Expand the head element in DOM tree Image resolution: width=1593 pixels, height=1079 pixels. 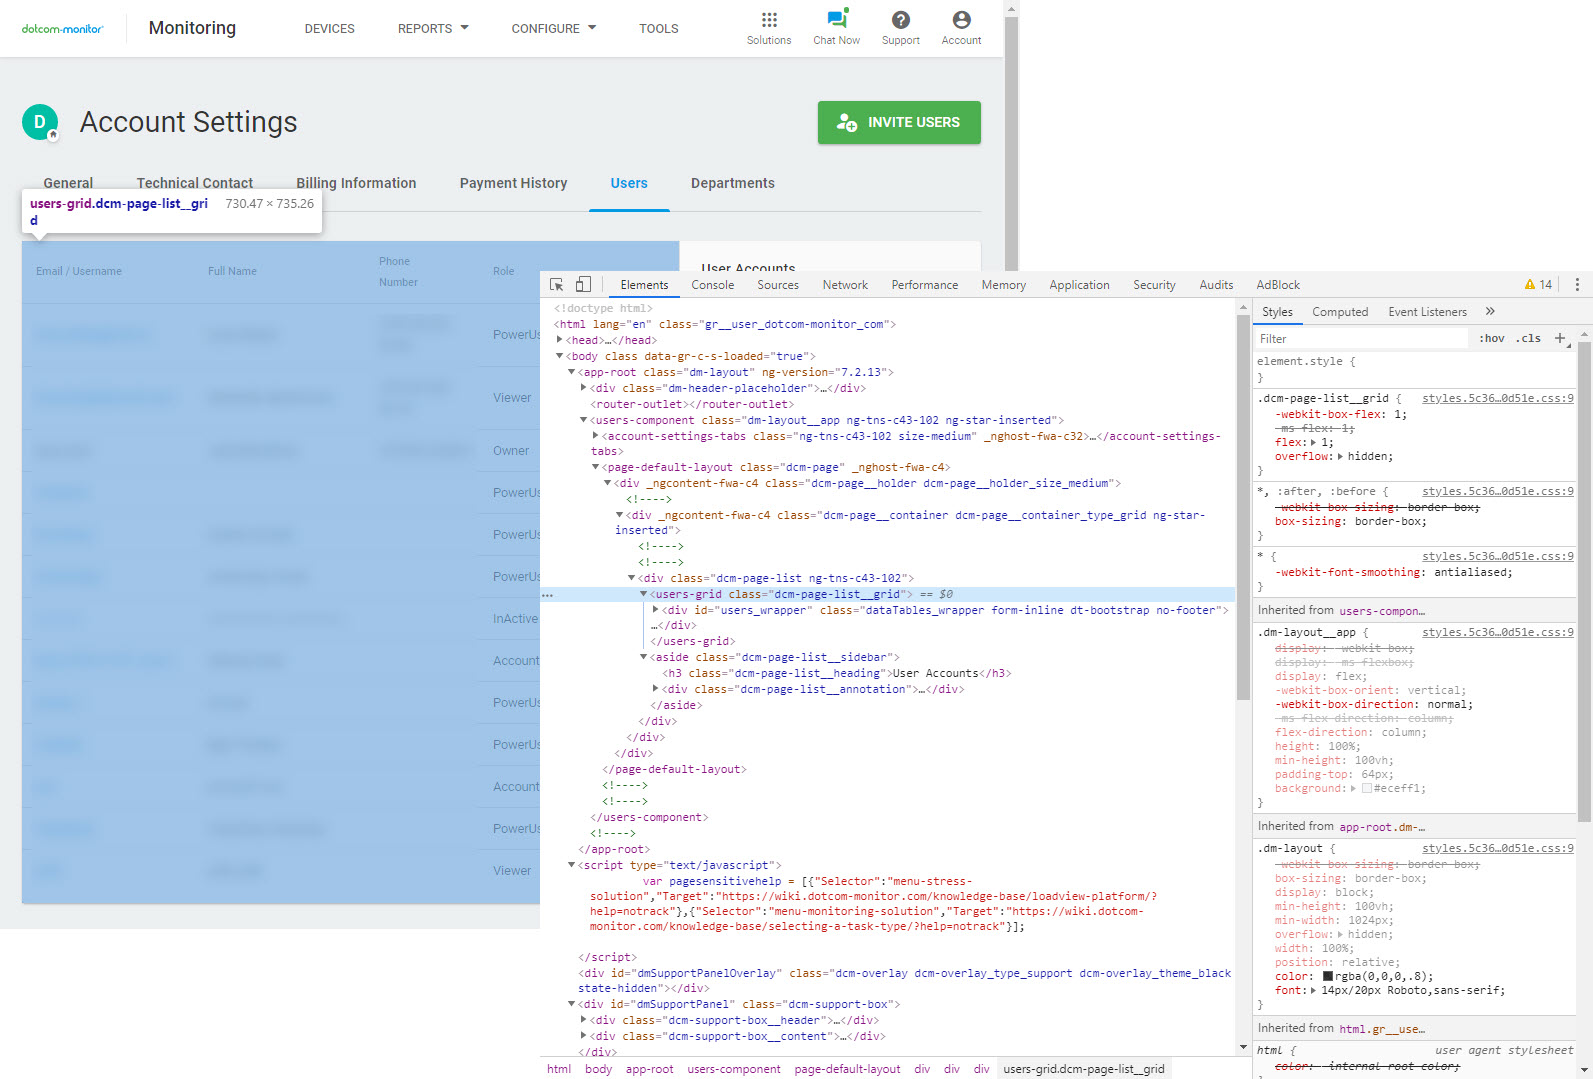pyautogui.click(x=560, y=340)
